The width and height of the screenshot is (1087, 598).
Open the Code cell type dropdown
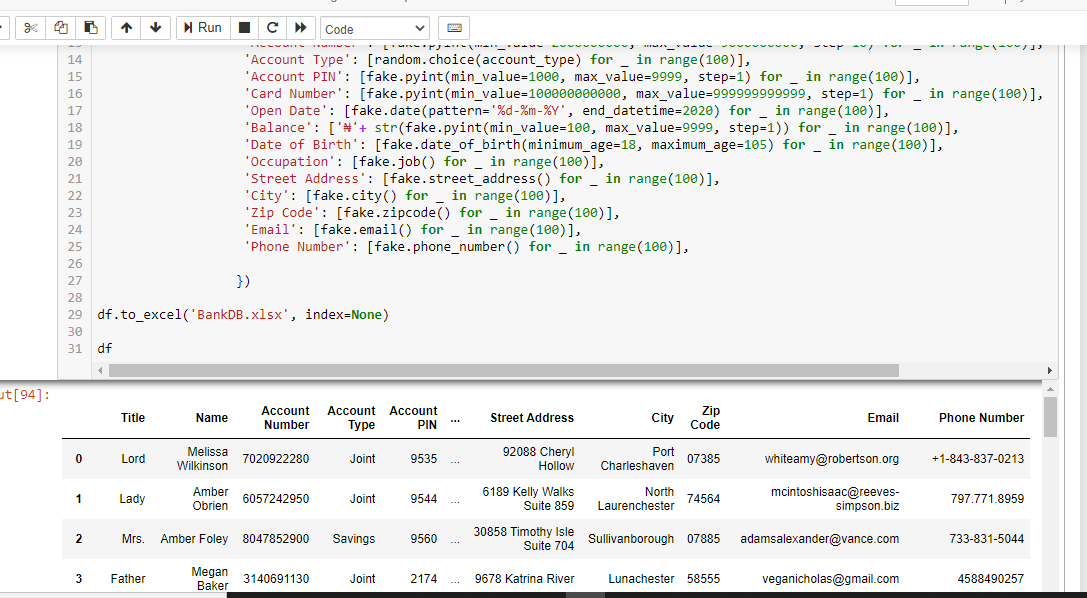point(374,28)
